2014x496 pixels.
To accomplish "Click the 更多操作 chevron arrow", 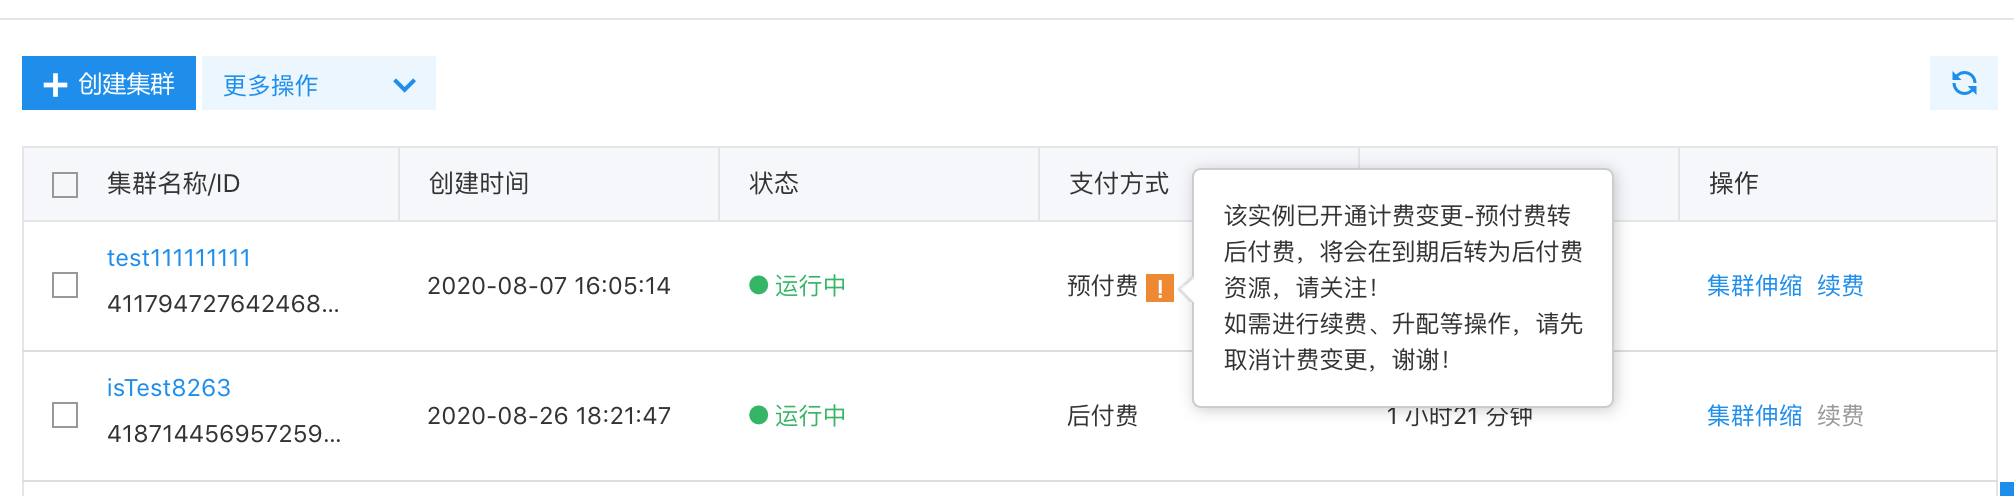I will tap(404, 85).
